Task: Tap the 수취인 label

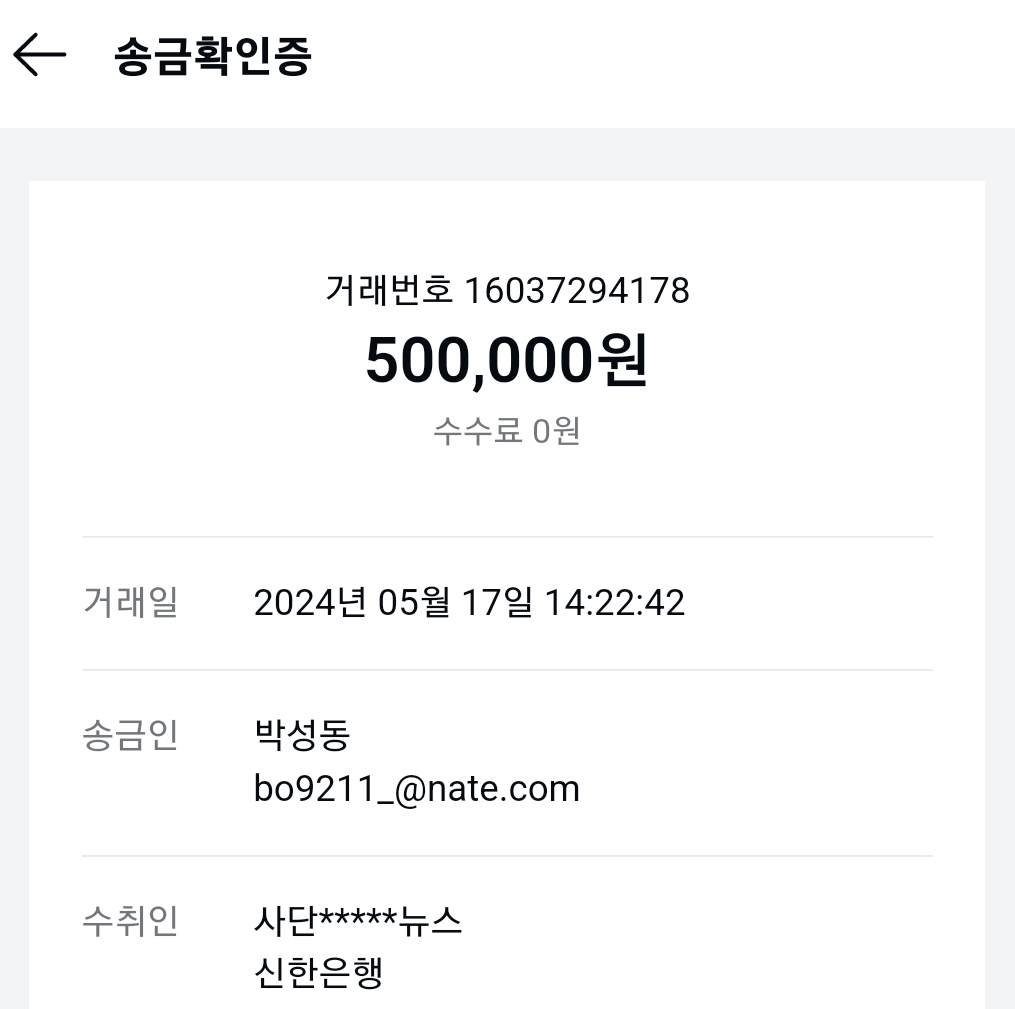Action: tap(130, 922)
